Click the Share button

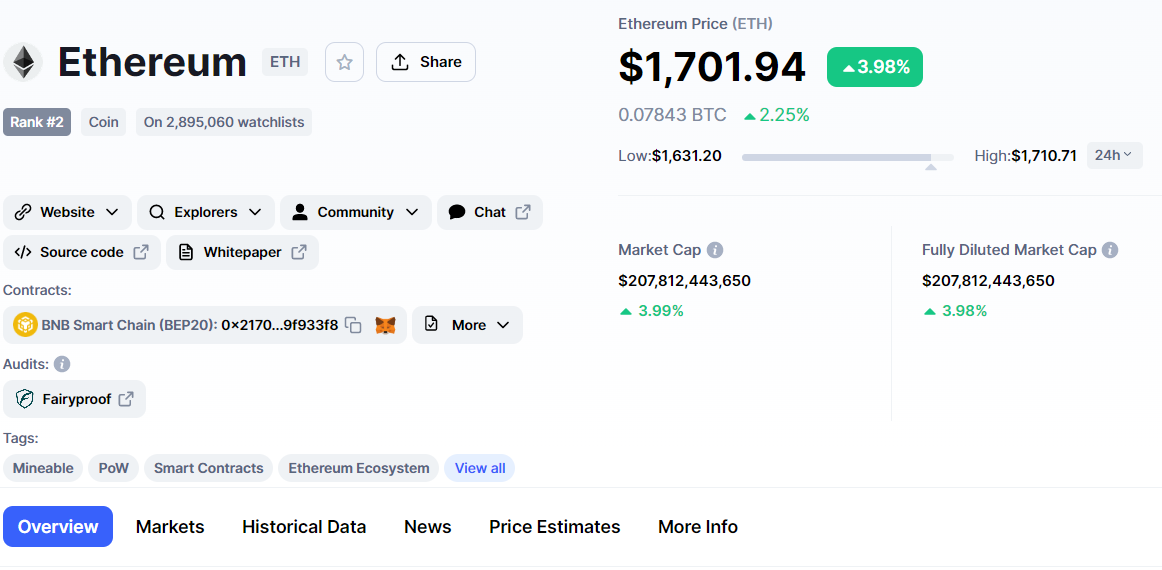[x=425, y=62]
